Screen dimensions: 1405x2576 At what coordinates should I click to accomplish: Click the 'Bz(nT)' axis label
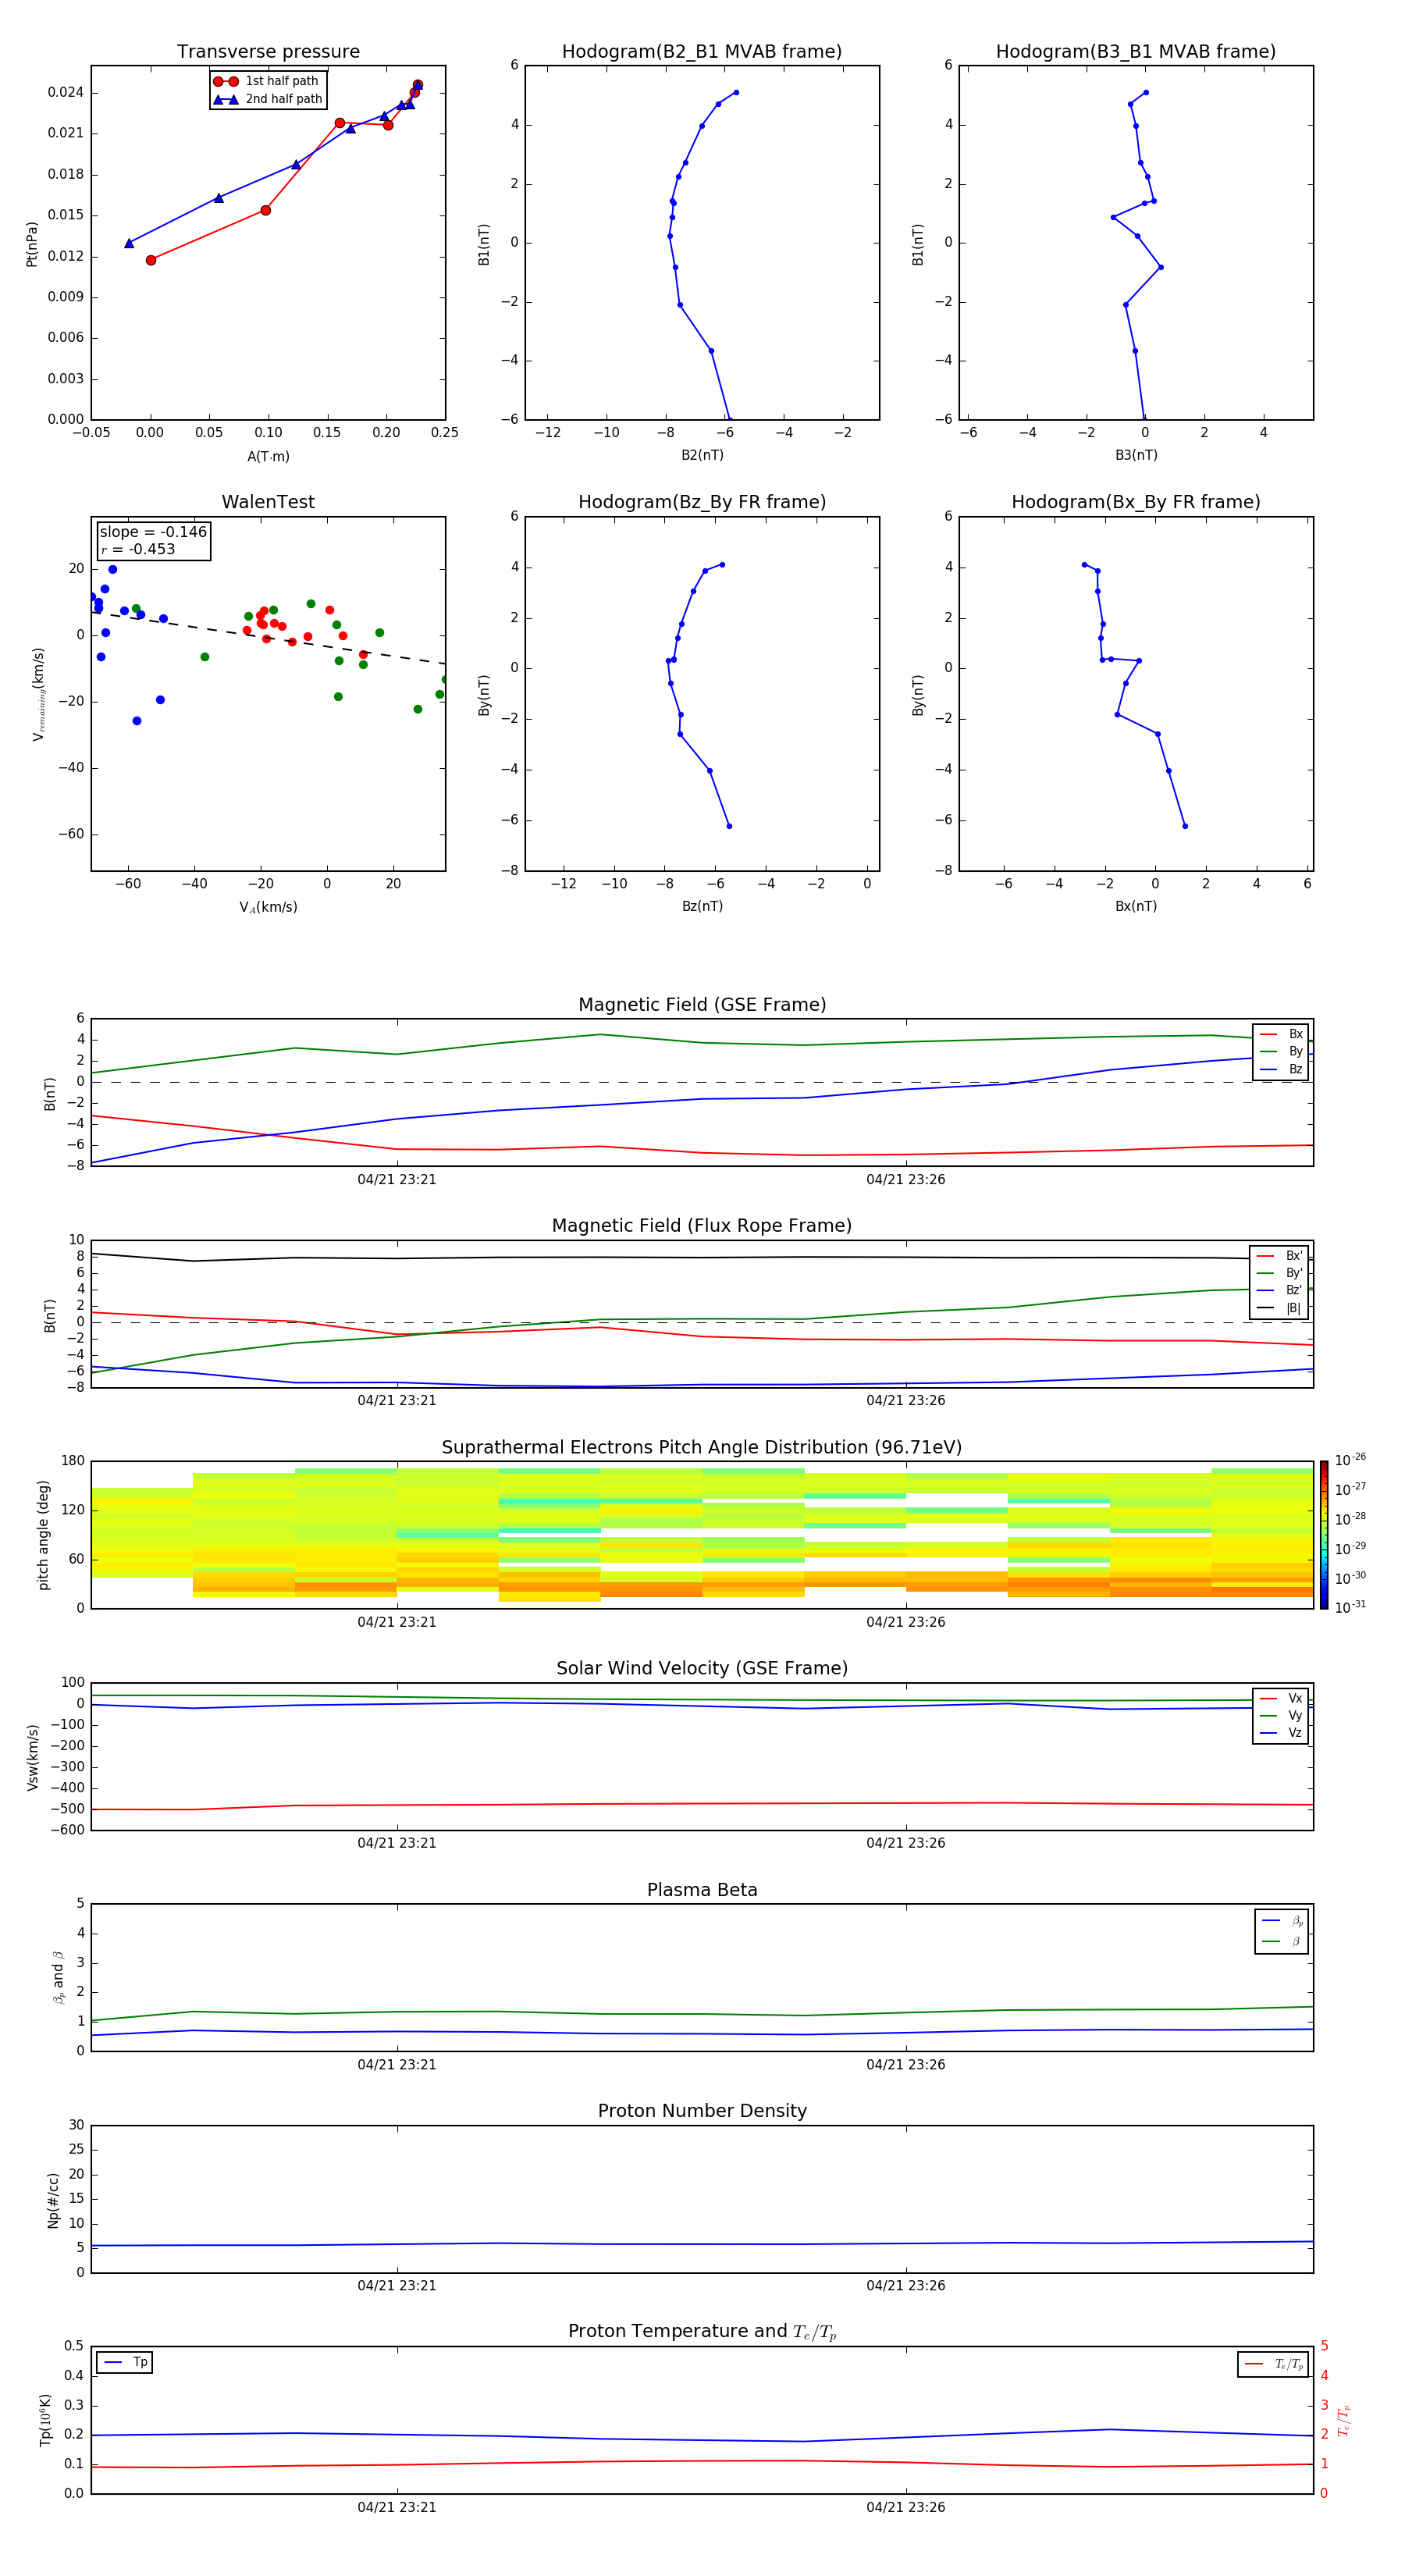702,906
